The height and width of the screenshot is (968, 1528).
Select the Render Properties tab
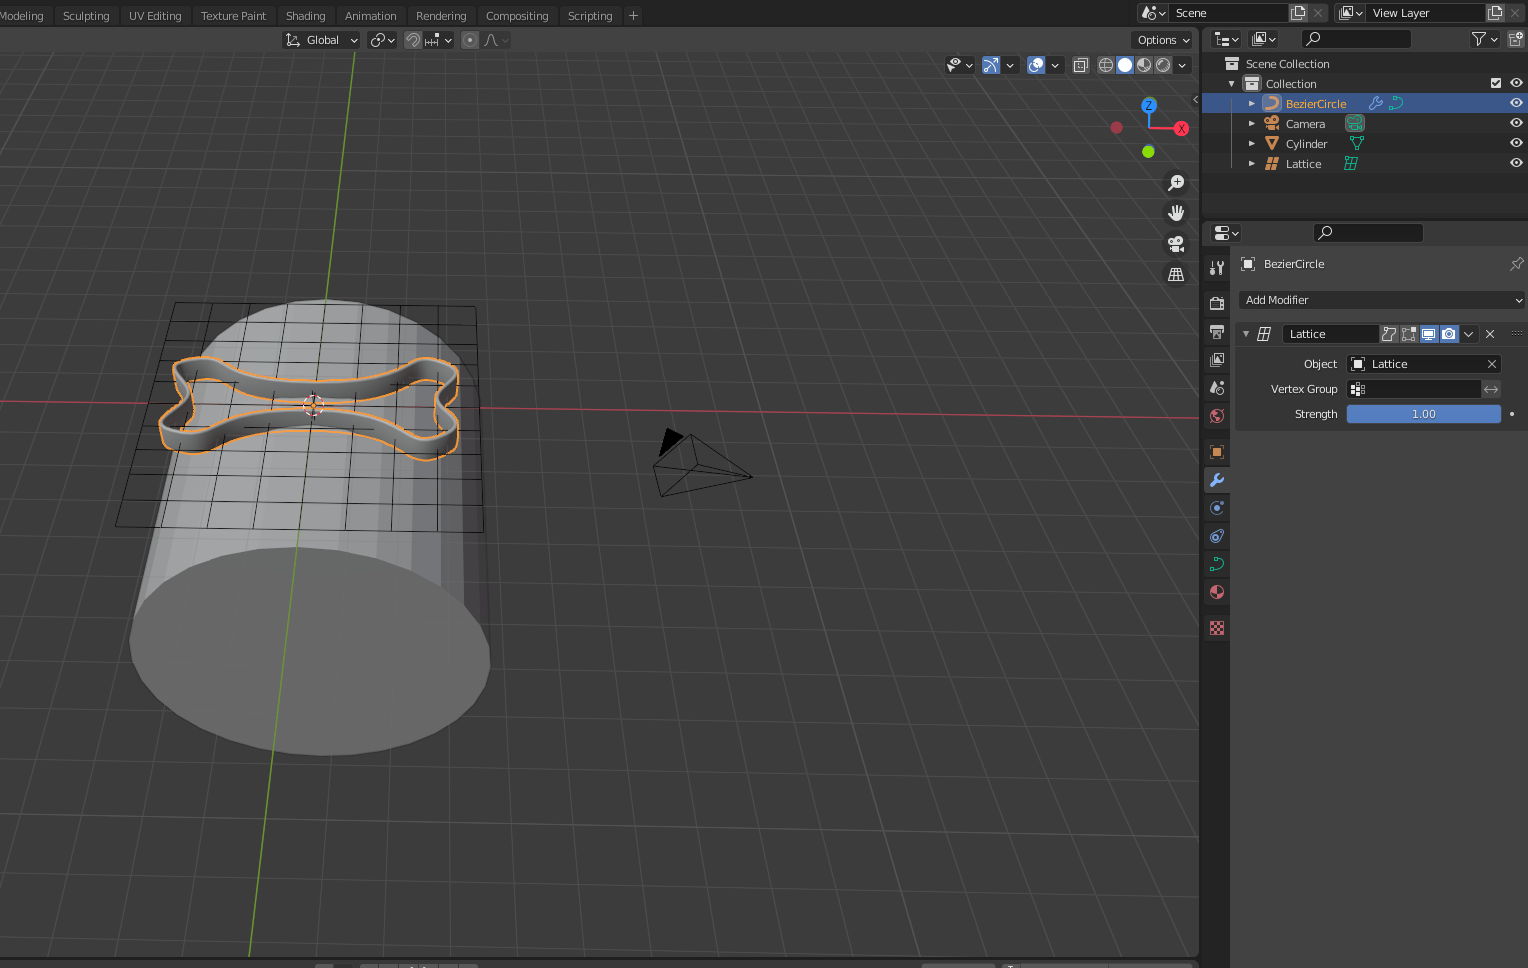pos(1216,303)
